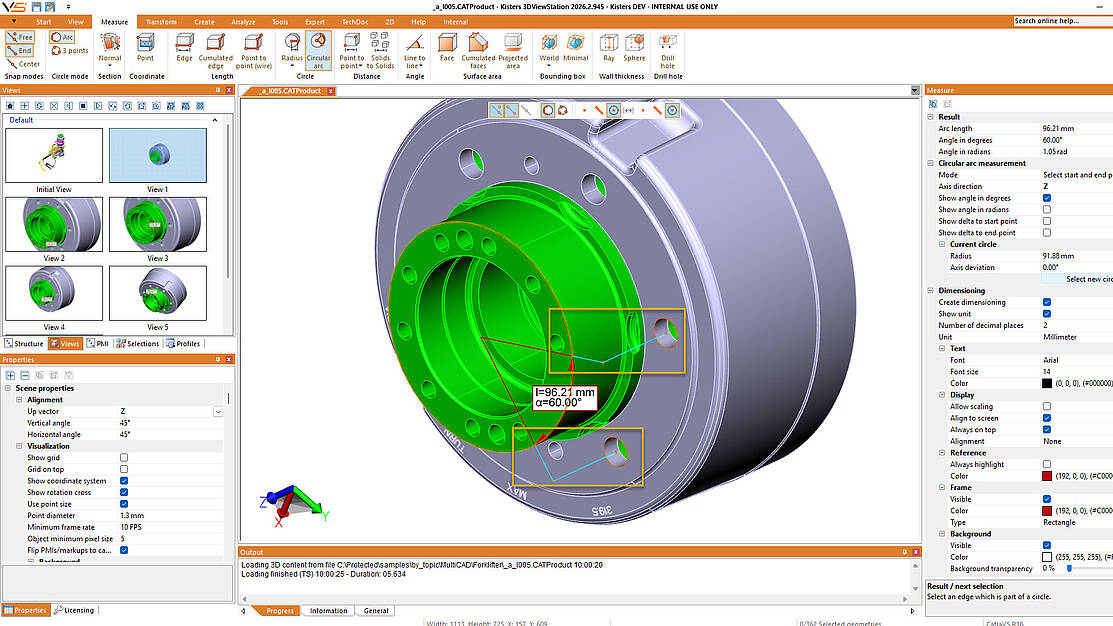Viewport: 1113px width, 626px height.
Task: Switch to Information output tab
Action: click(x=328, y=610)
